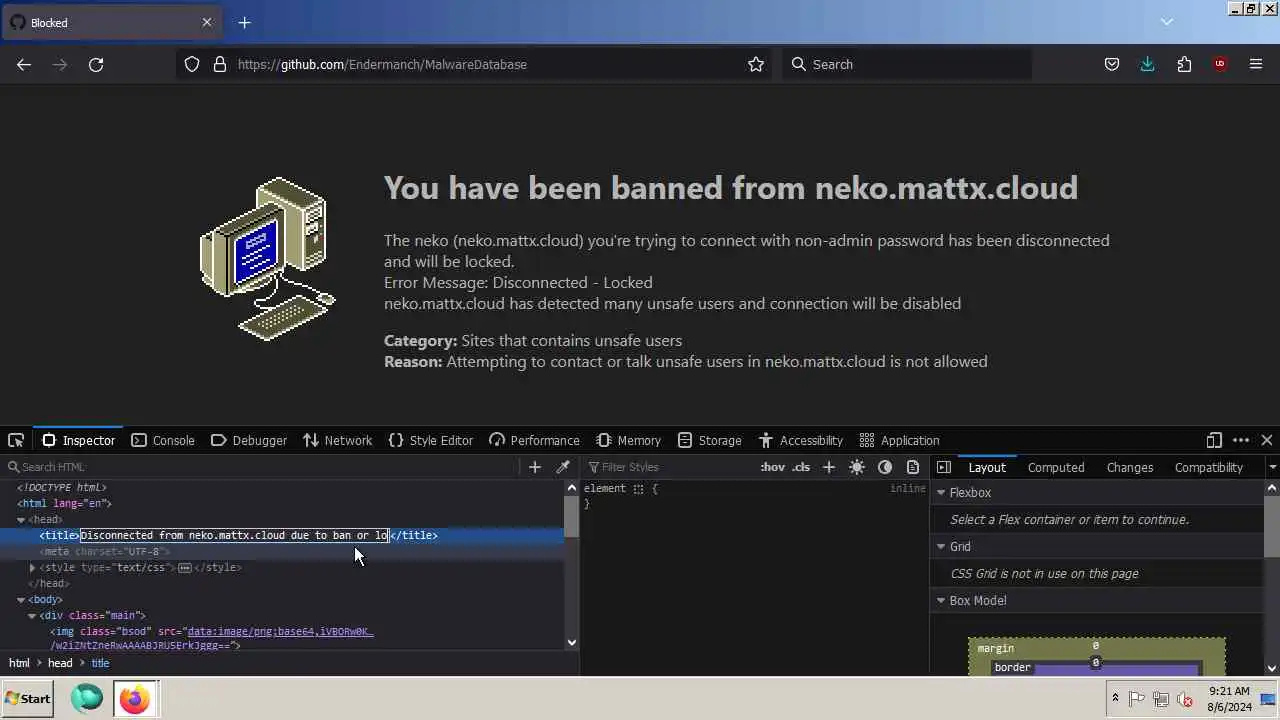Click the element picker icon in DevTools
The height and width of the screenshot is (720, 1280).
tap(16, 440)
